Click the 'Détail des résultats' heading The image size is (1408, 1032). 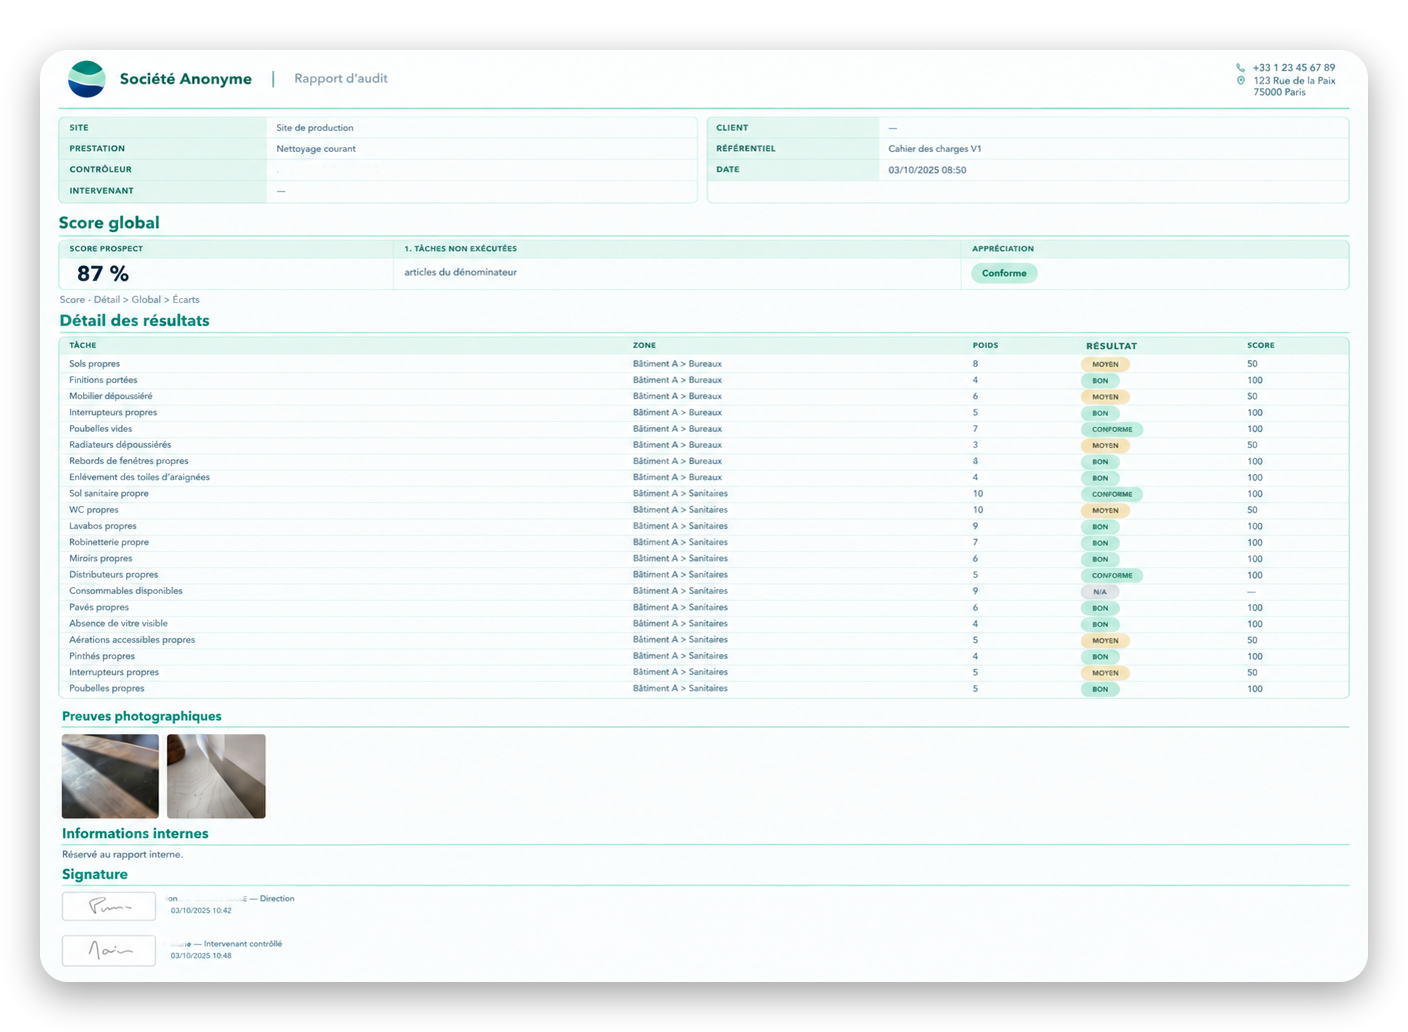click(134, 321)
